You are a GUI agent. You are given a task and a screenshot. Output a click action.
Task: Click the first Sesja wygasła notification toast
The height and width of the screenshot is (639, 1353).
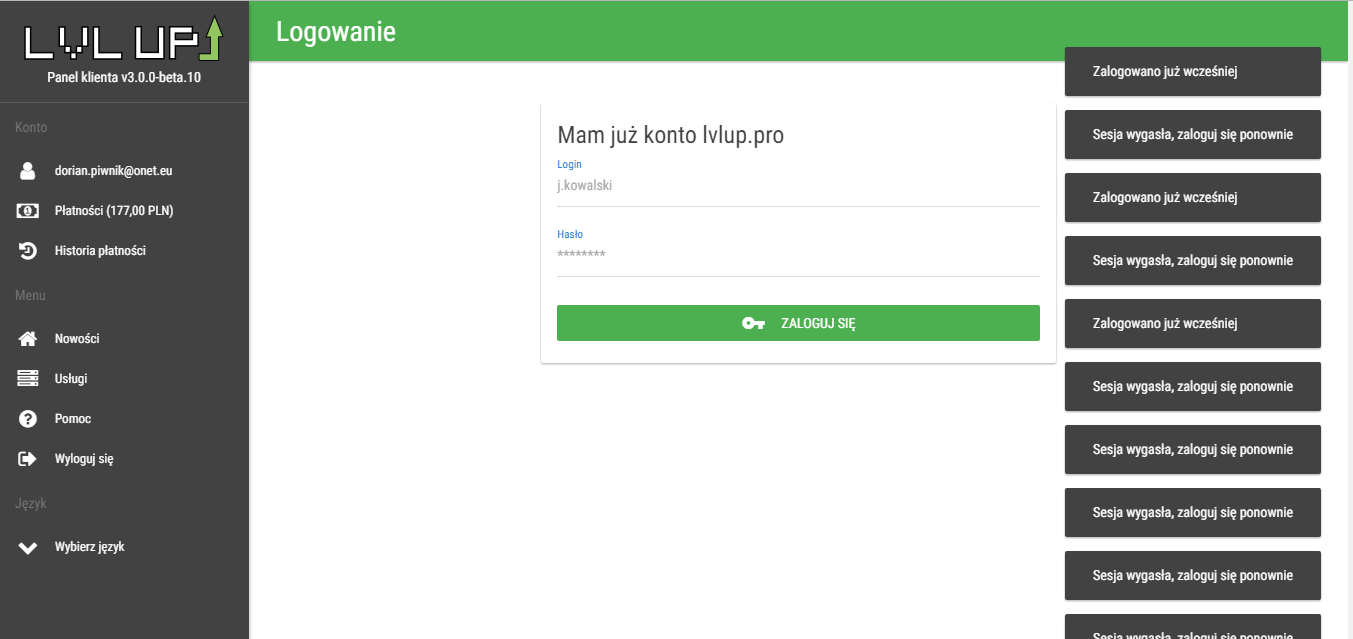click(x=1192, y=135)
